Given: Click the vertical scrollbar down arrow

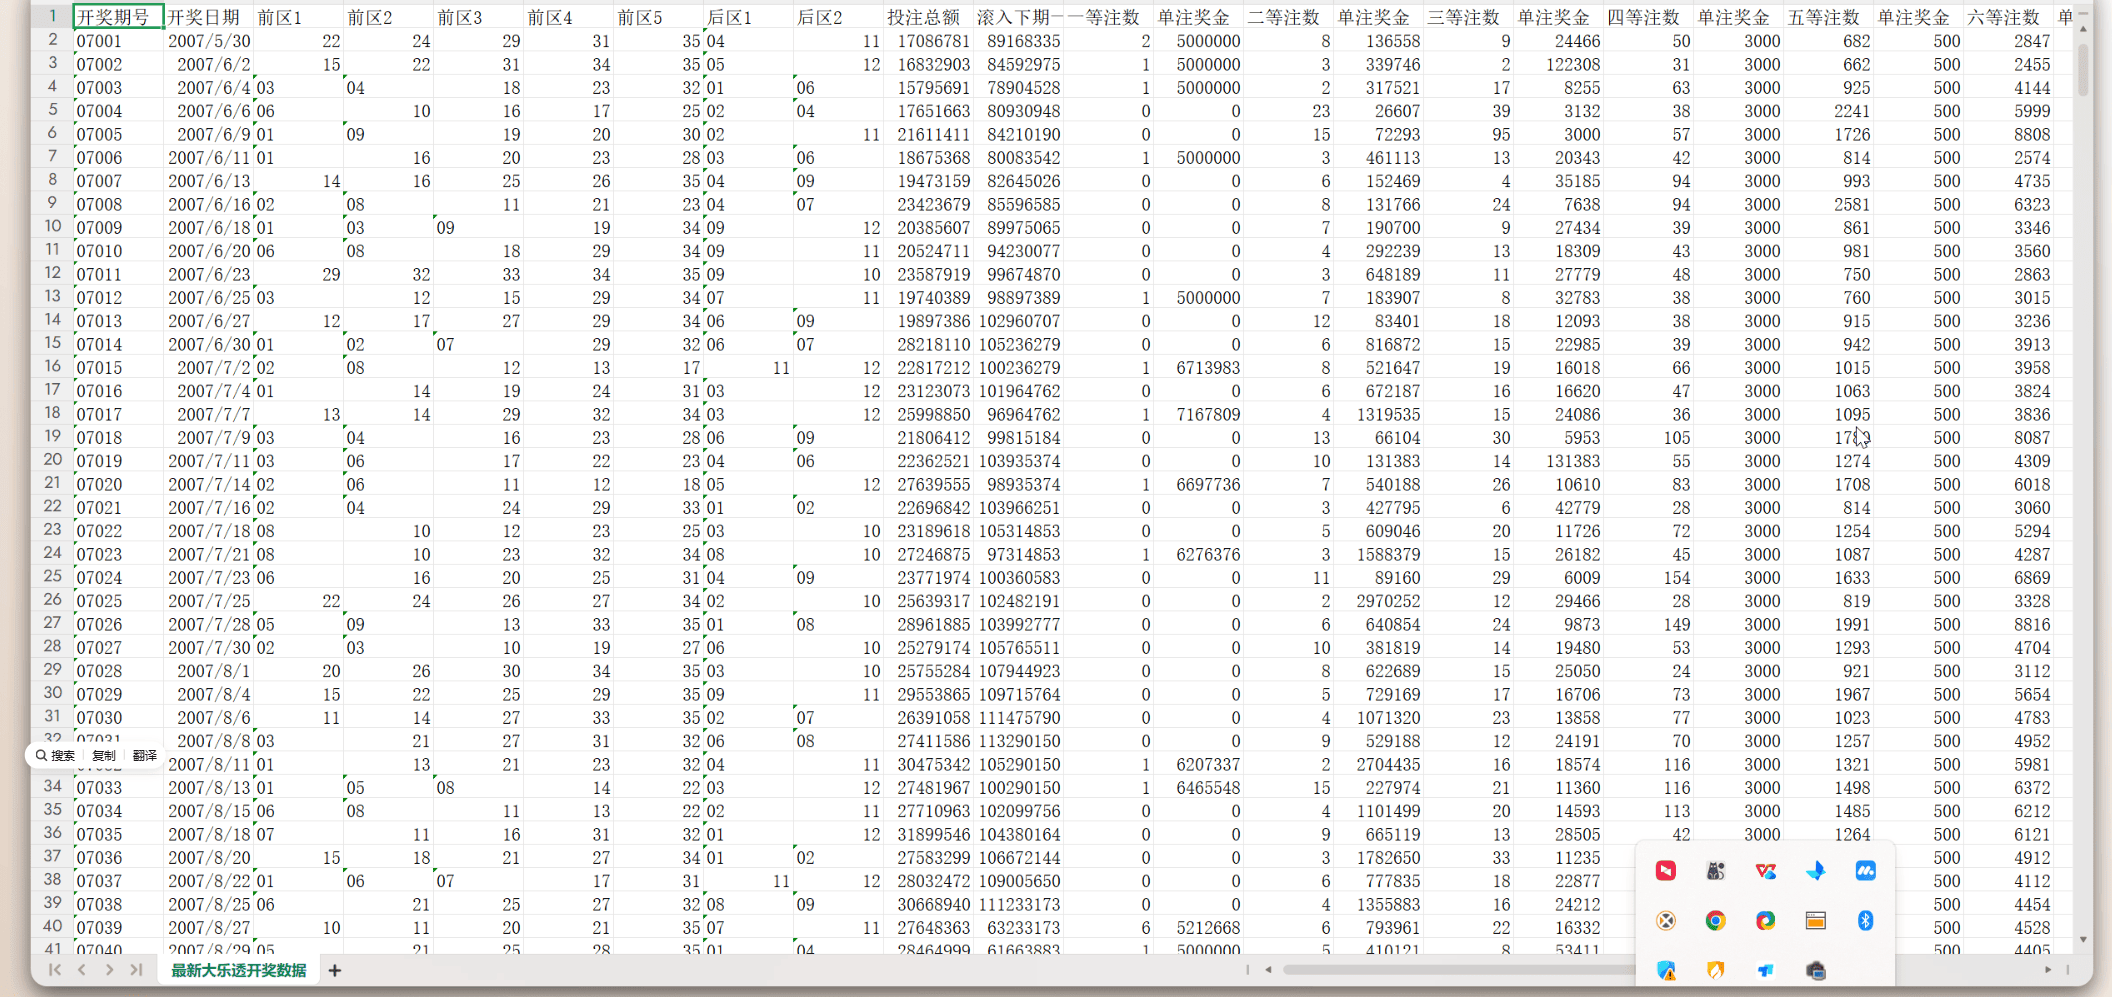Looking at the screenshot, I should 2083,939.
